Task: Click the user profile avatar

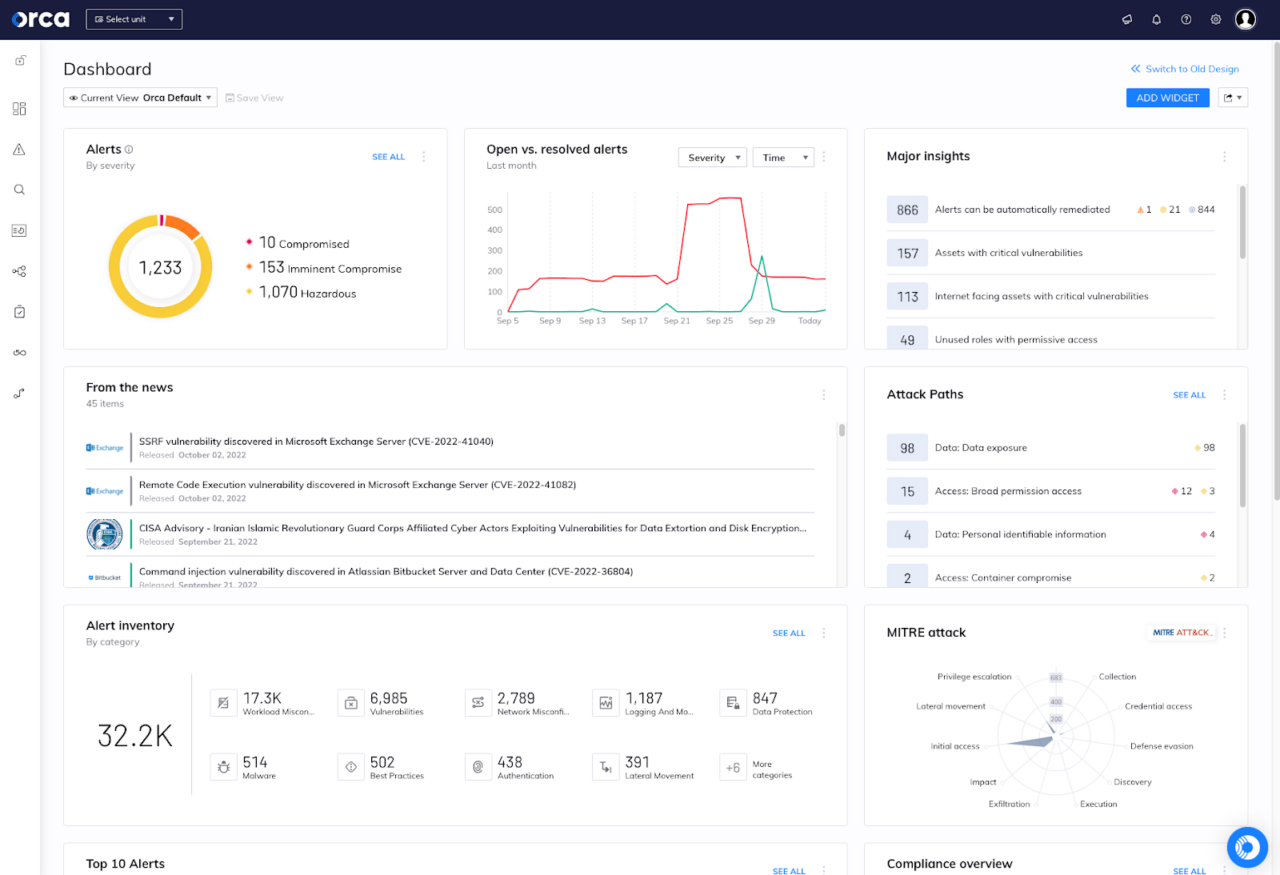Action: click(x=1245, y=19)
